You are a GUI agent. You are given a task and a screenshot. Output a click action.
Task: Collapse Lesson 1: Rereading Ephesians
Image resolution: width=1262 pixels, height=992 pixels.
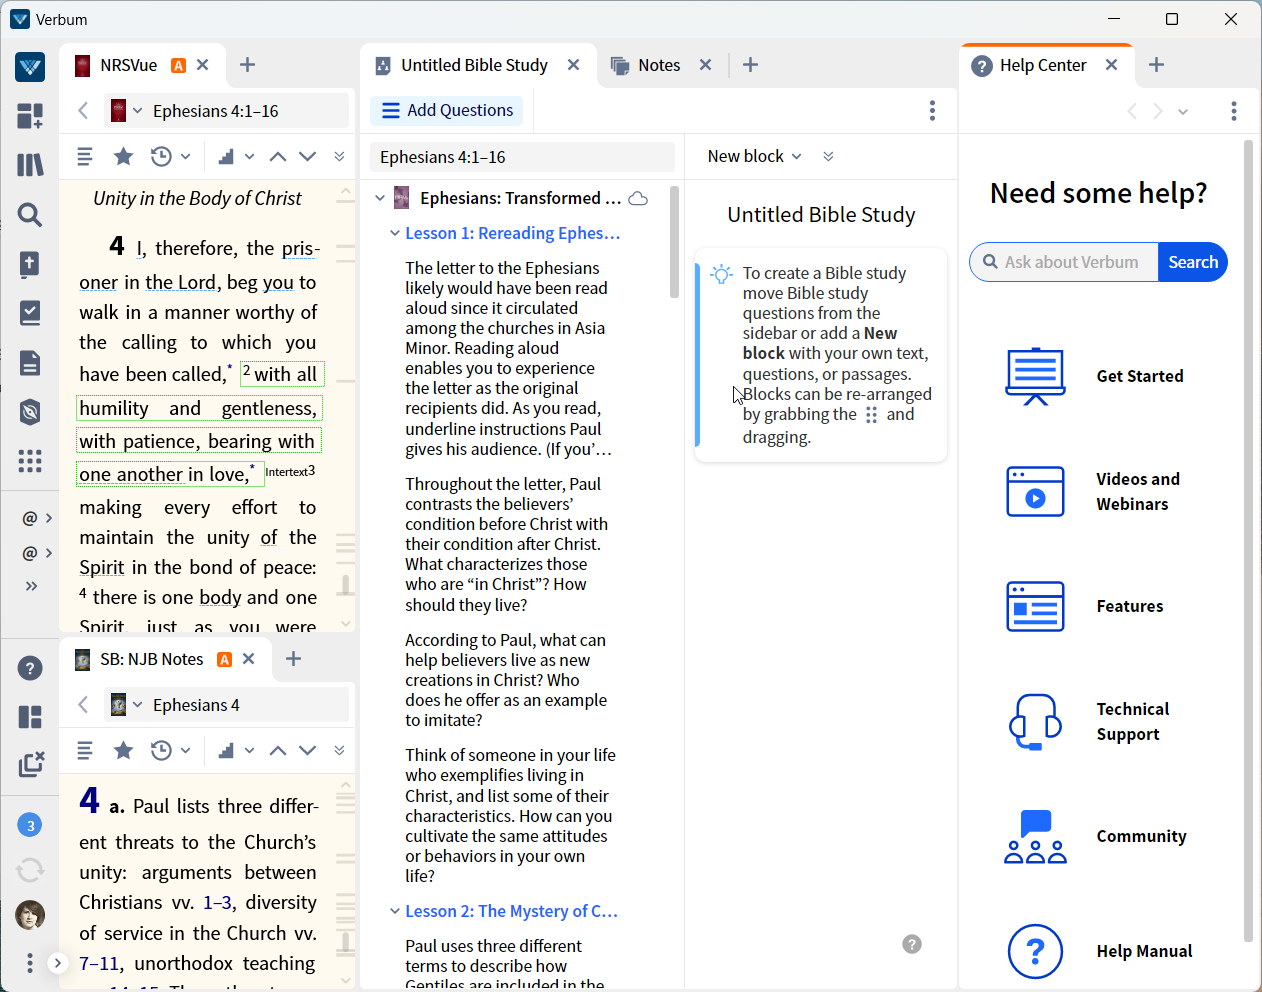(395, 233)
